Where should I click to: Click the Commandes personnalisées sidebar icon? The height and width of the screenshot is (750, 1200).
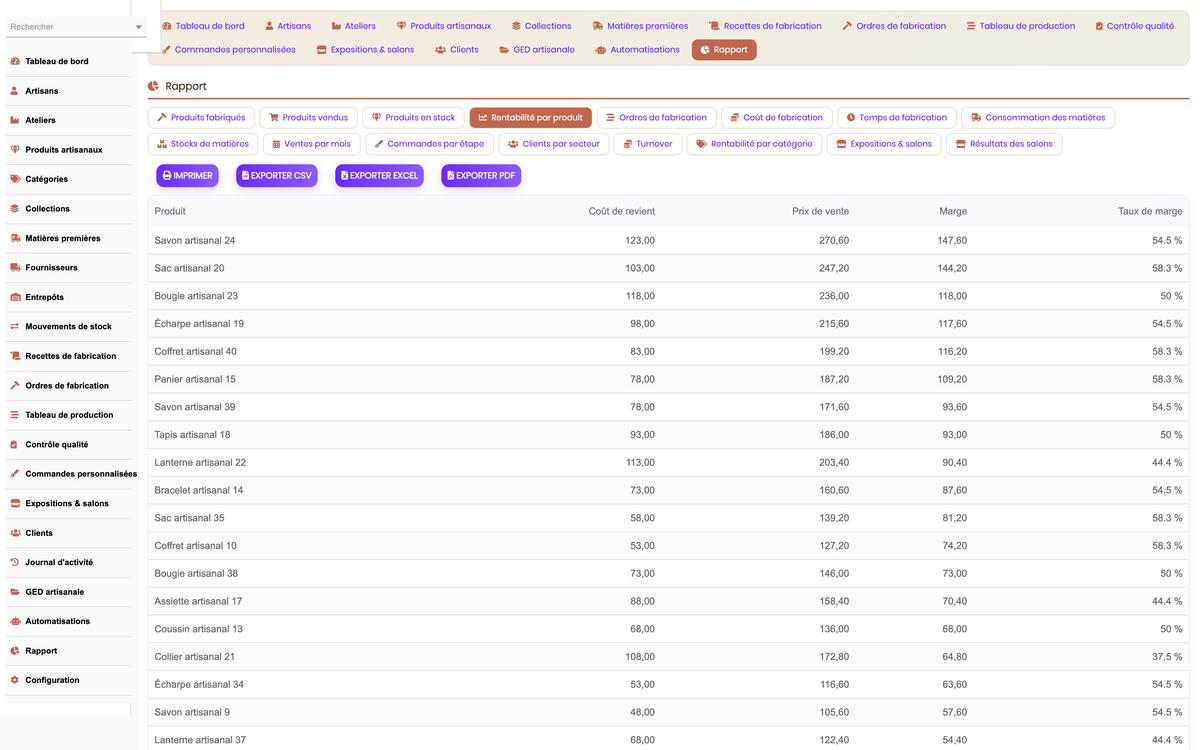(15, 474)
